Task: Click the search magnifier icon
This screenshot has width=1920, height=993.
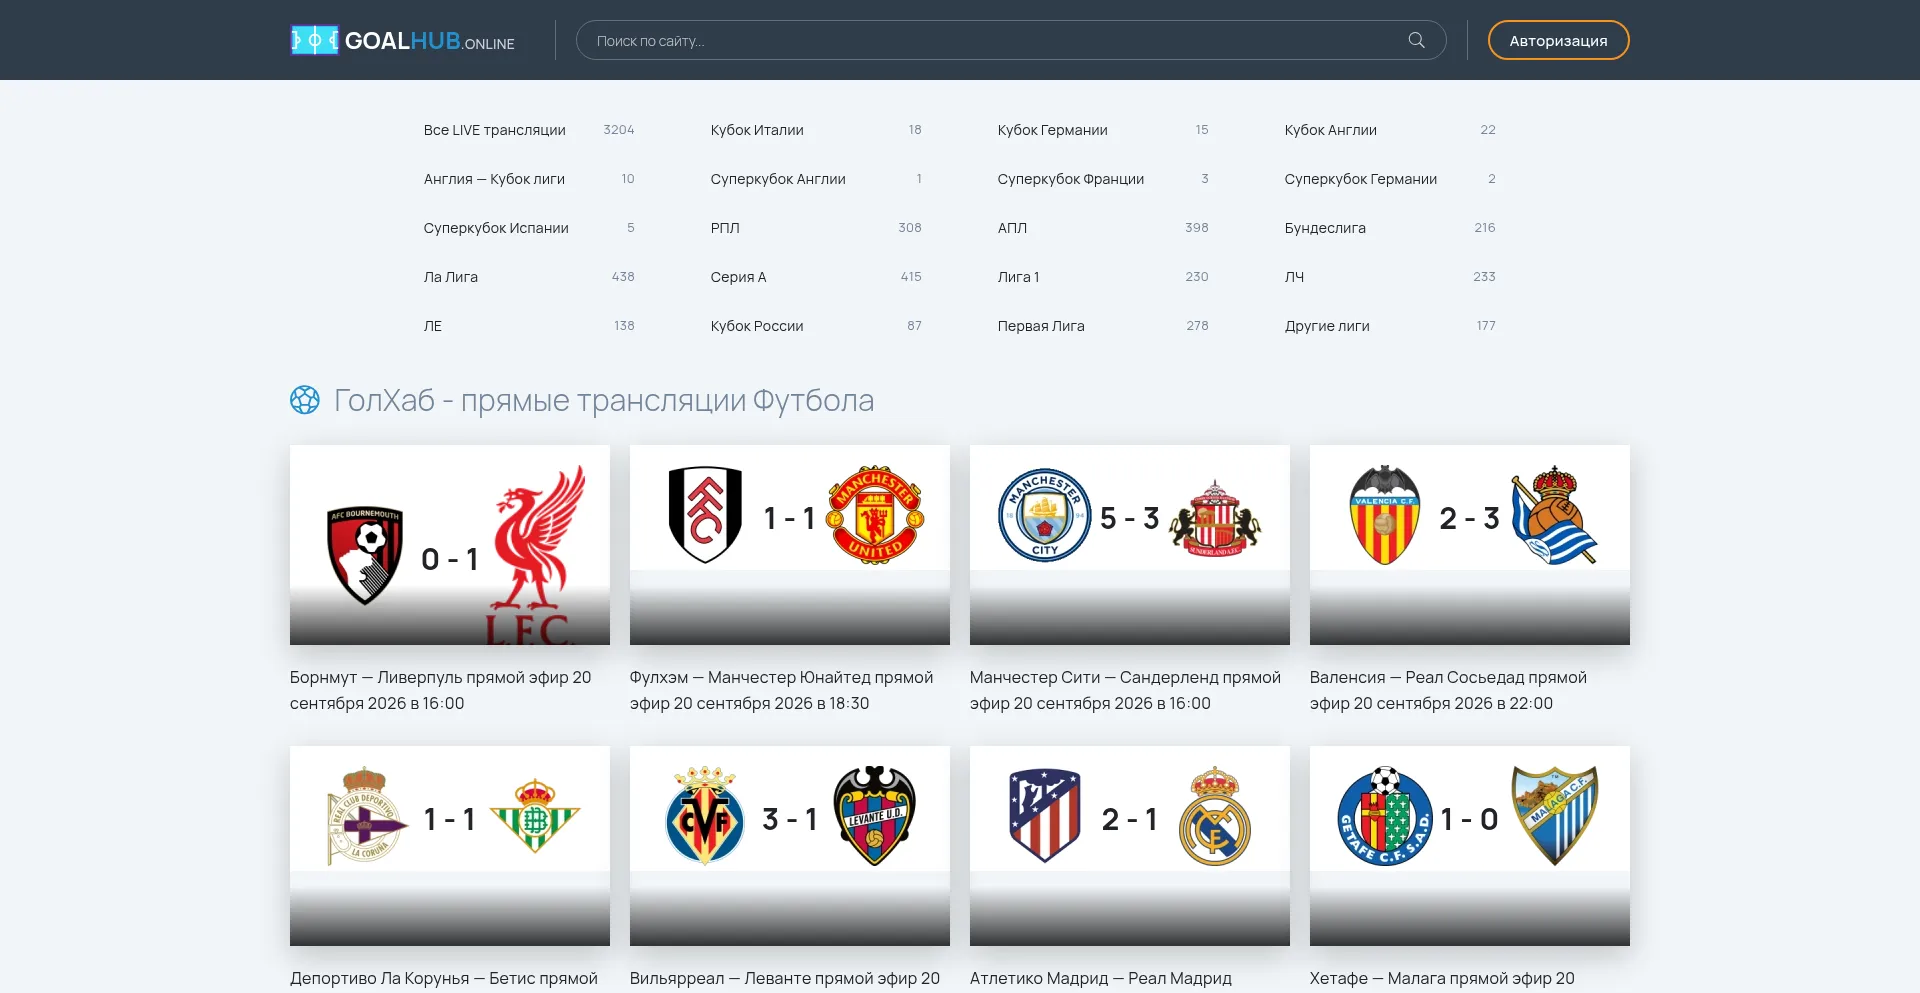Action: [1416, 40]
